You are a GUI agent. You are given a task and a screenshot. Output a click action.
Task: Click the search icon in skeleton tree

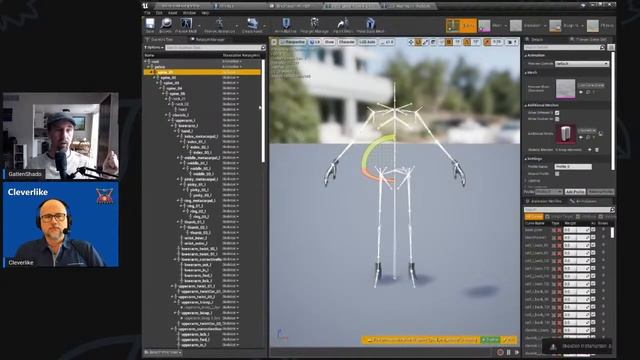tap(263, 48)
